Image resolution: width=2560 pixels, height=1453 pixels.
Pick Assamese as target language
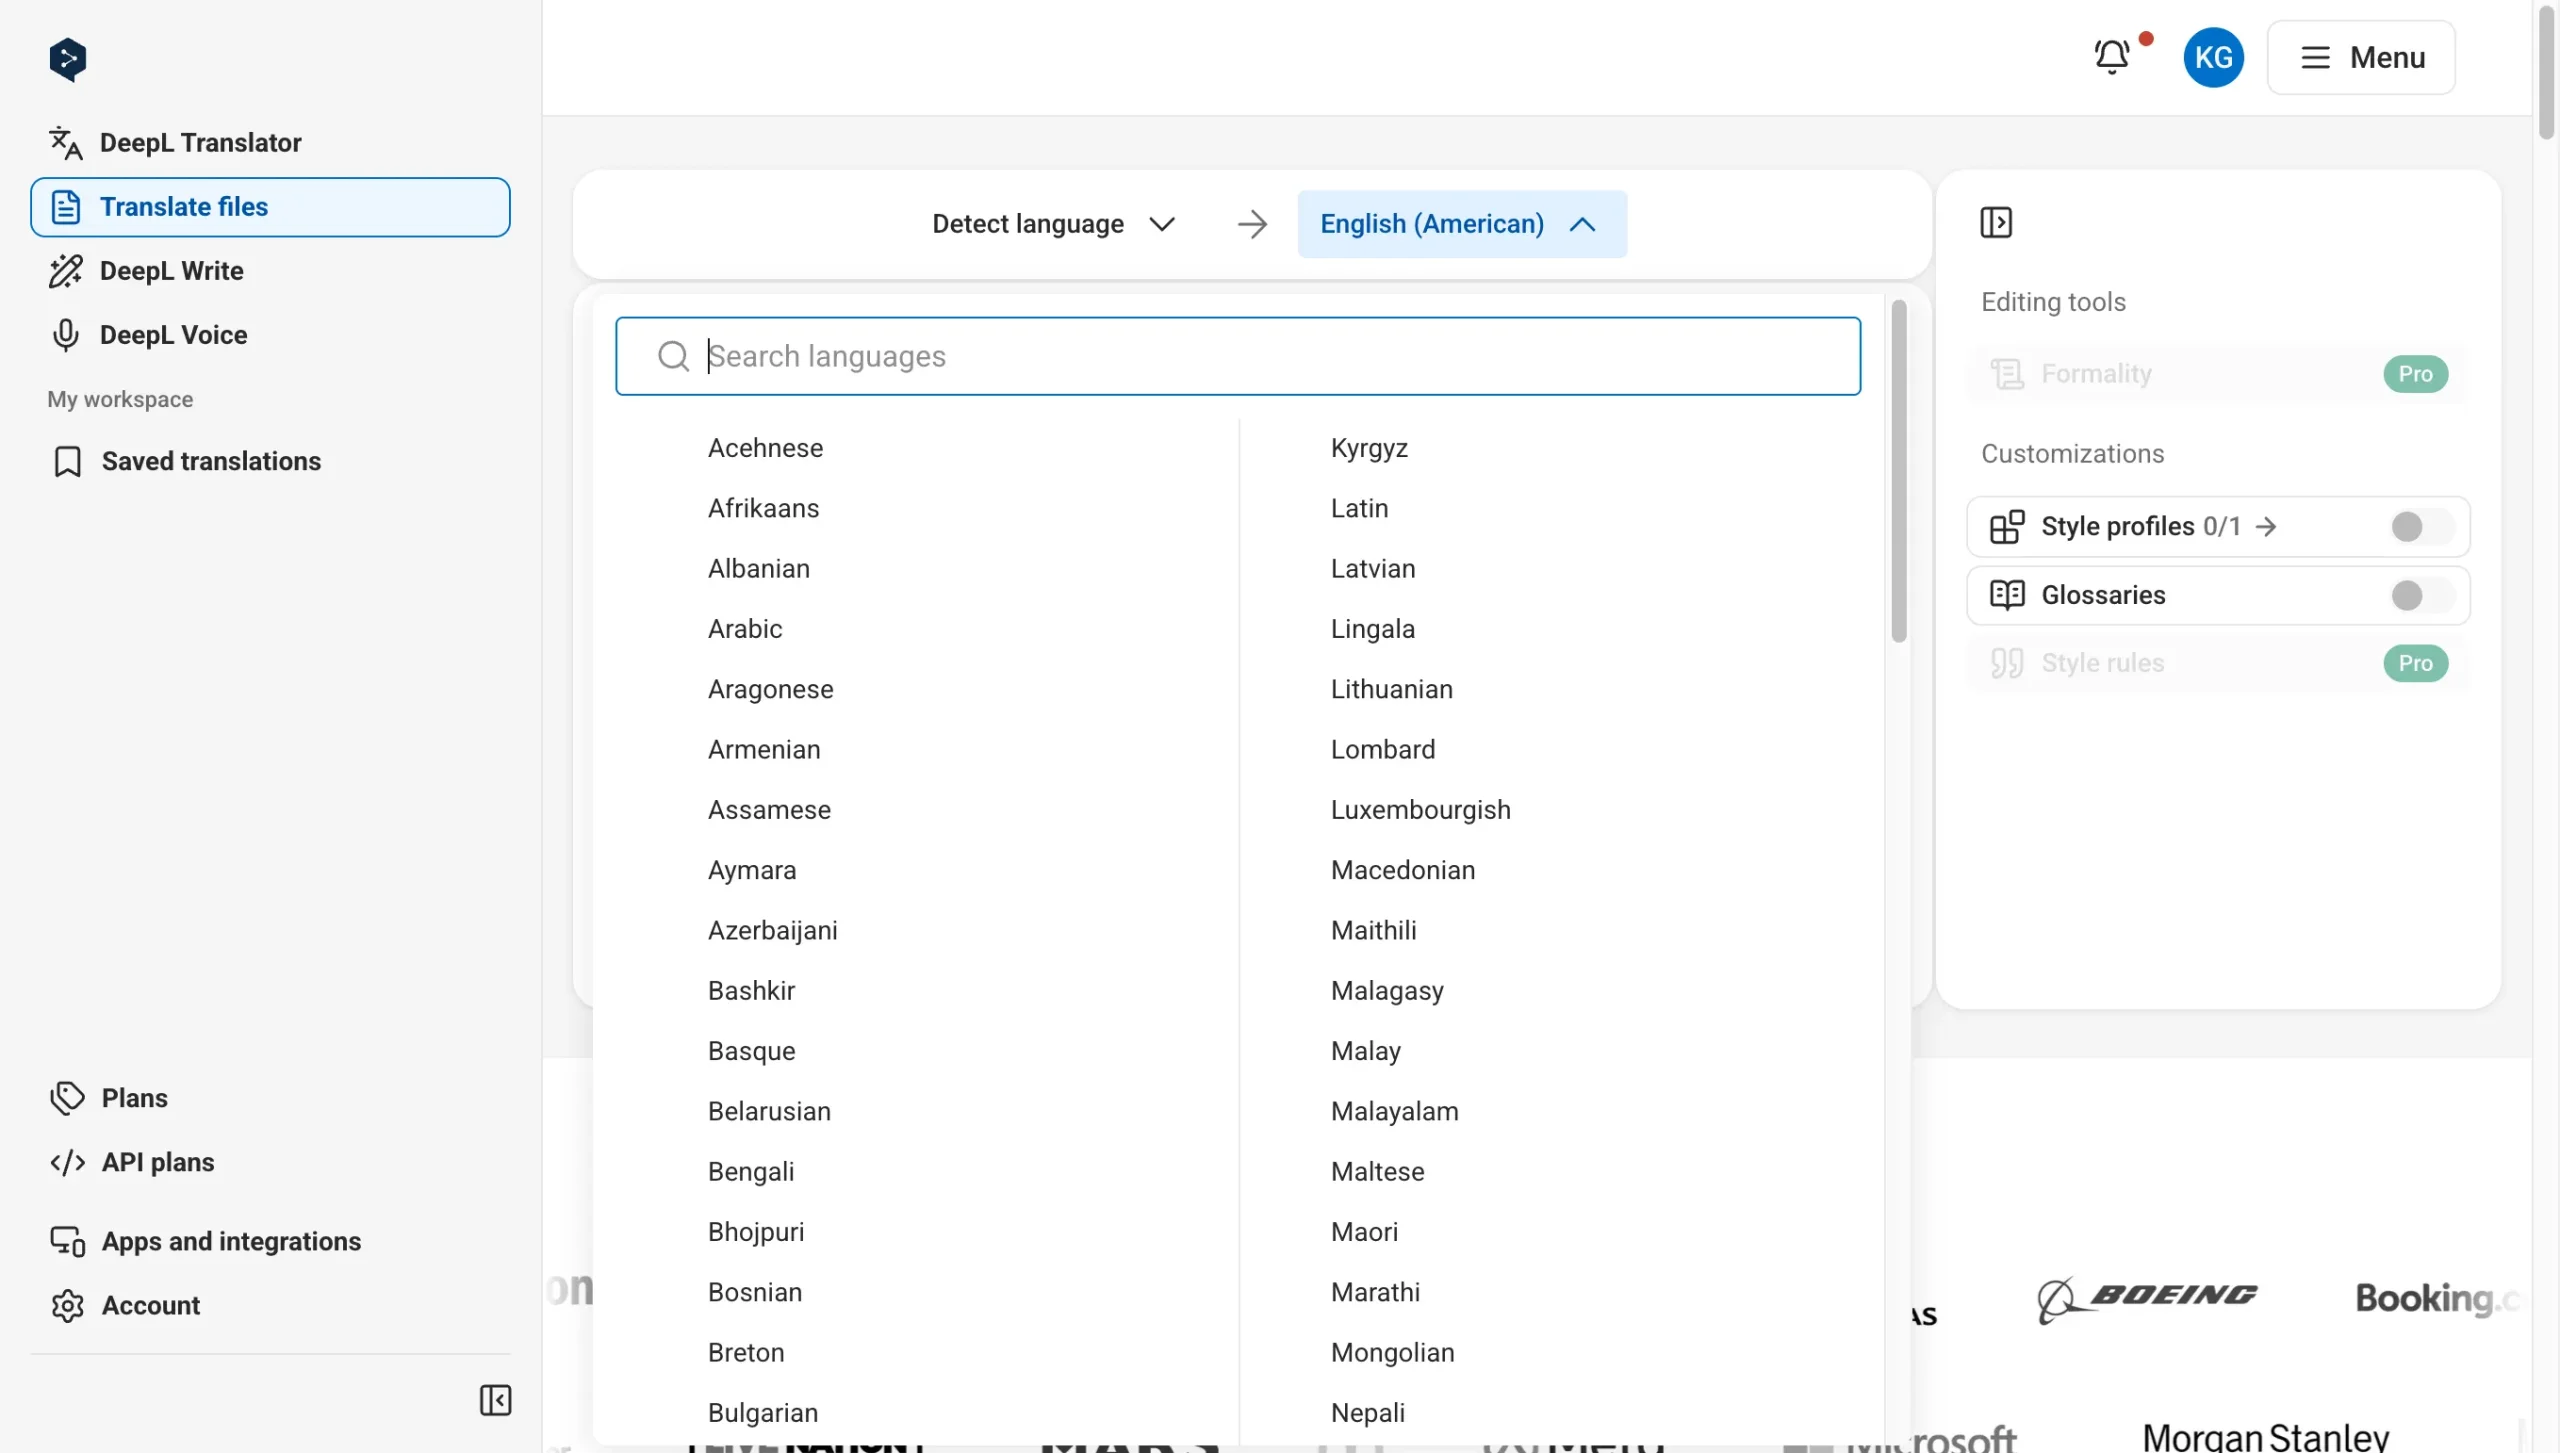click(769, 810)
